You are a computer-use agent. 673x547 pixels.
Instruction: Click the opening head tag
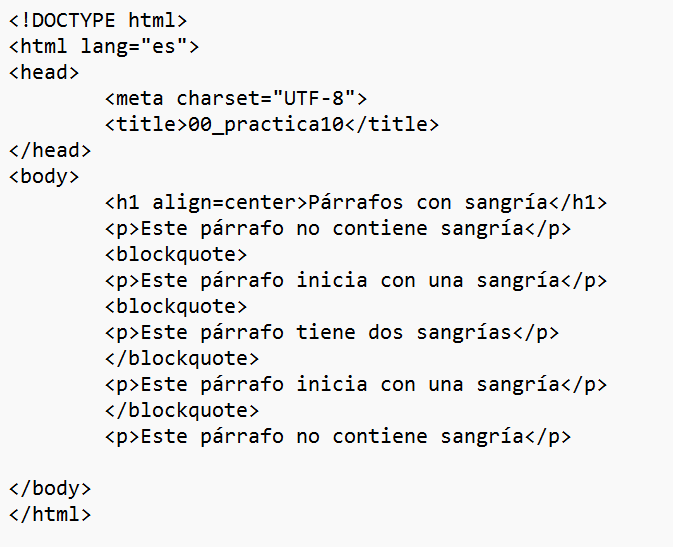coord(44,73)
